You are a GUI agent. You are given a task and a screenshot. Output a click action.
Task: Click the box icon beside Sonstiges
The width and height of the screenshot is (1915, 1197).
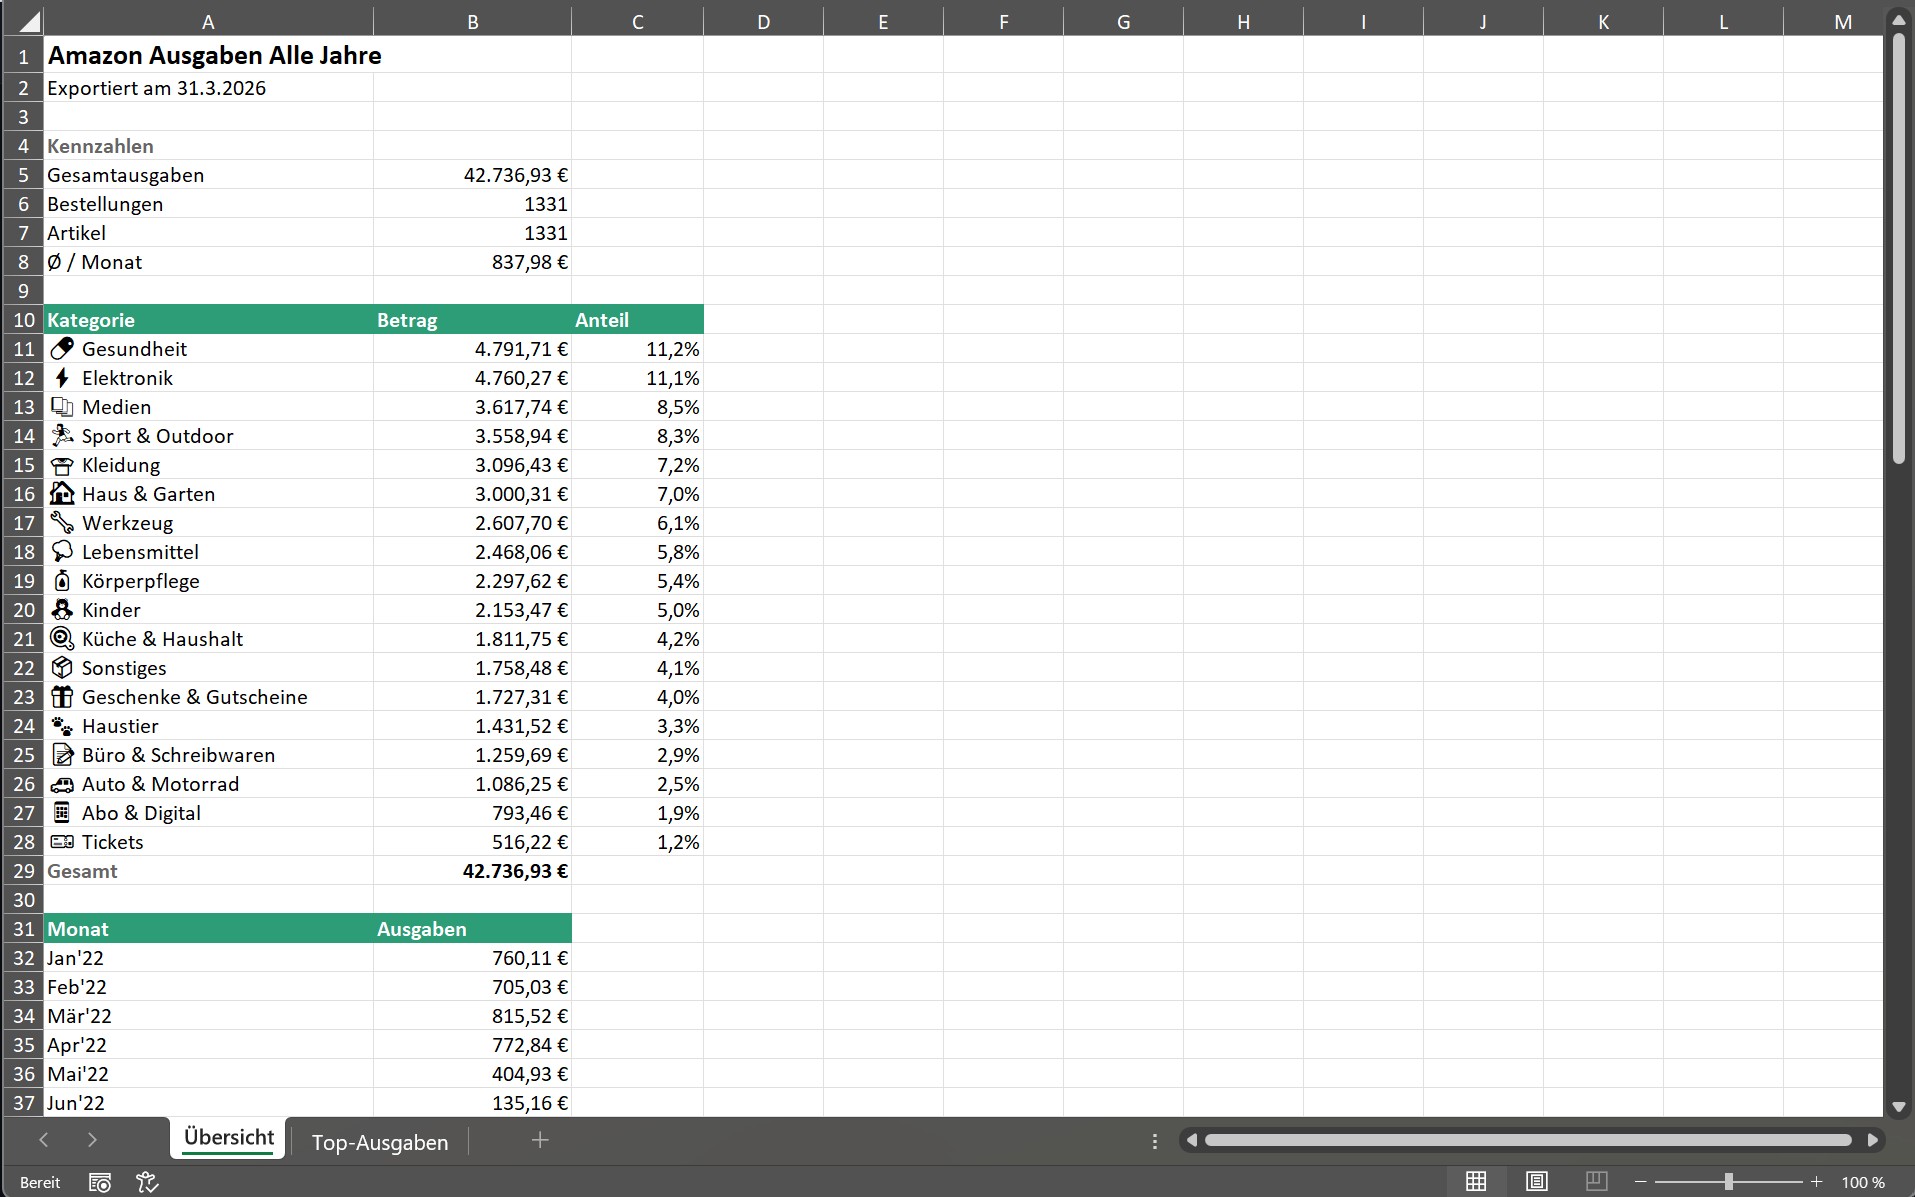point(62,667)
